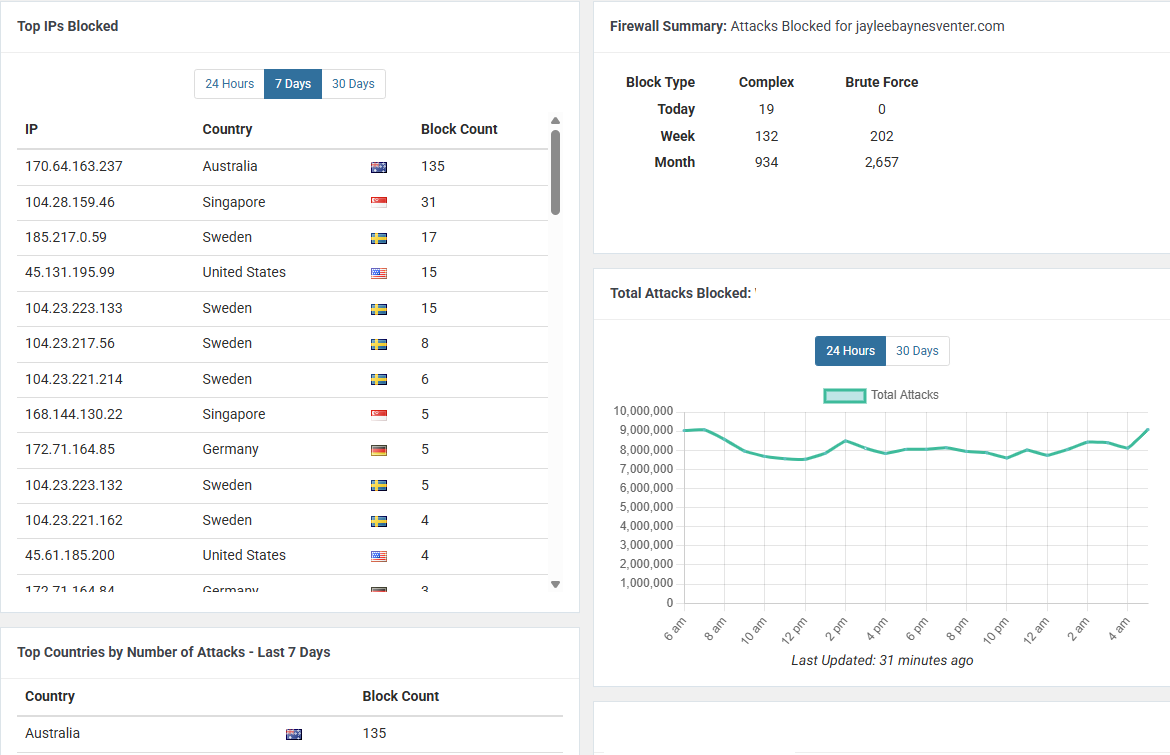
Task: Click the Singapore flag beside 104.28.159.46
Action: tap(379, 203)
